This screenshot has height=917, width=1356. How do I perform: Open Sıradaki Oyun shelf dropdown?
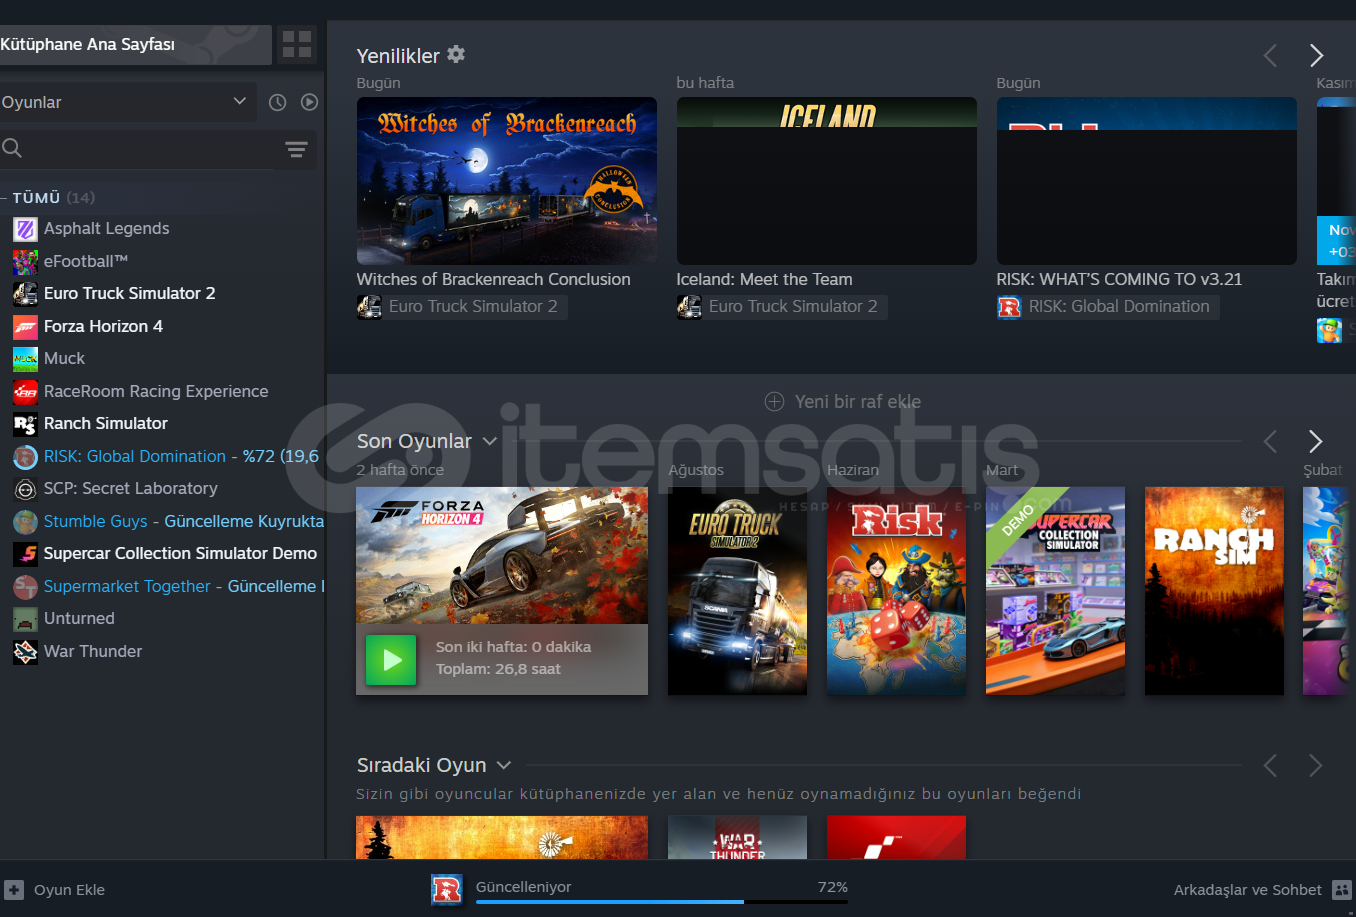[504, 765]
